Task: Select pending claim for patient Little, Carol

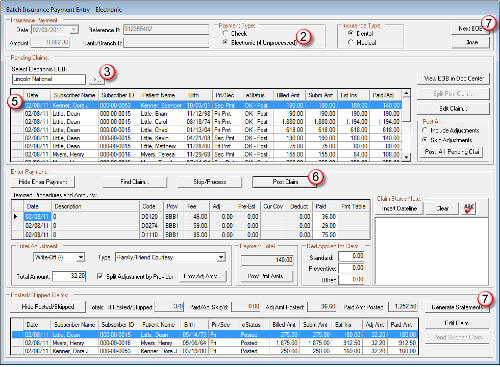Action: [x=207, y=122]
